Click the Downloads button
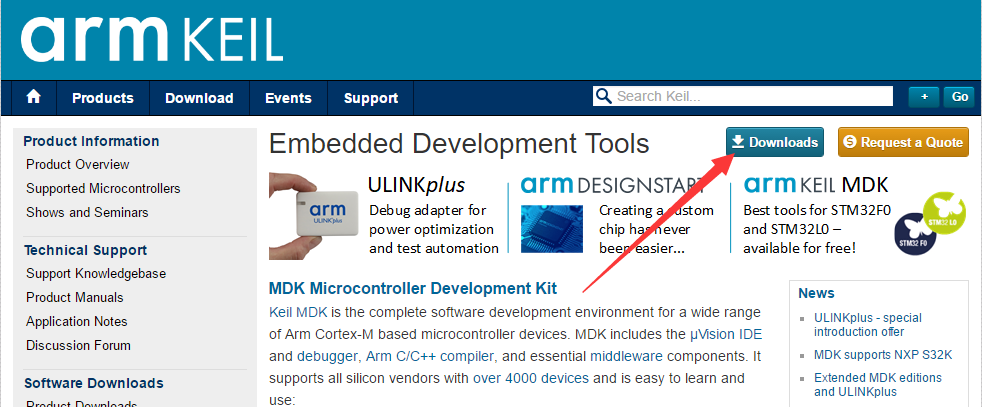This screenshot has width=982, height=407. [x=775, y=142]
